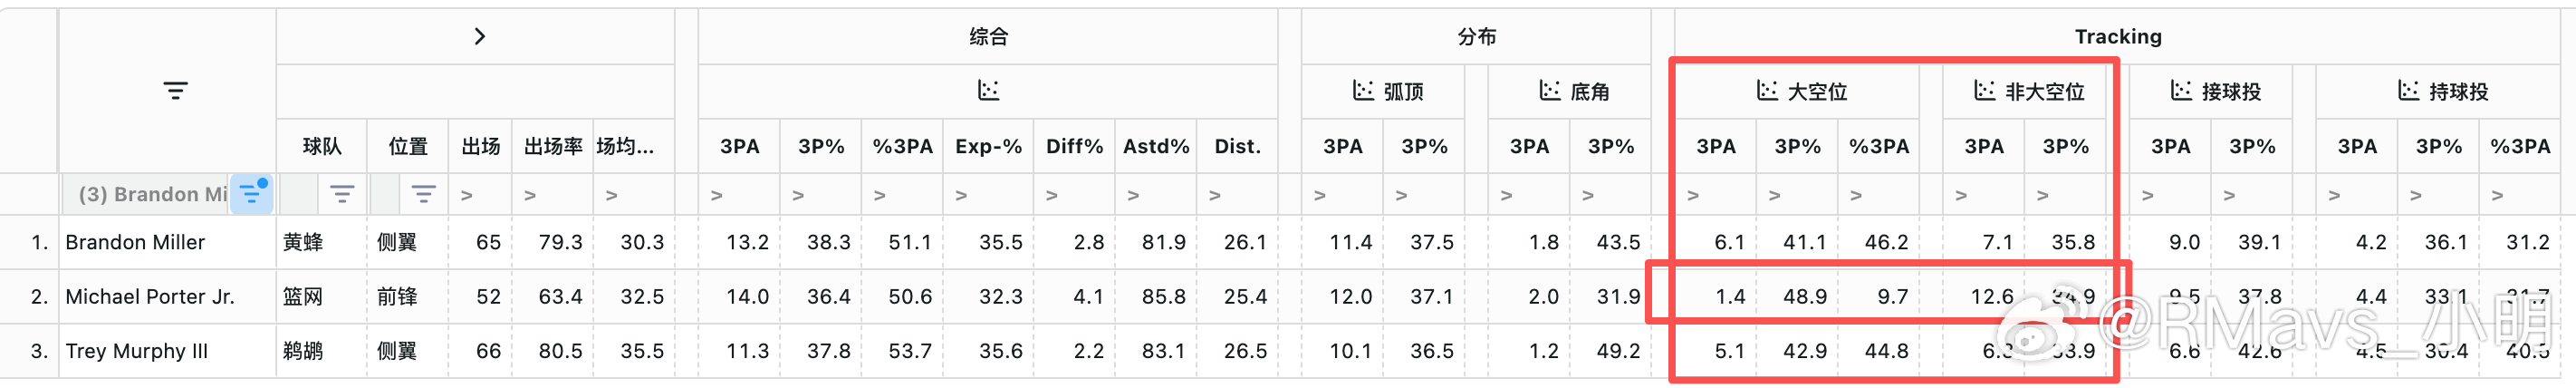Click the scatter chart icon beside 底角
The height and width of the screenshot is (388, 2576).
[x=1549, y=91]
